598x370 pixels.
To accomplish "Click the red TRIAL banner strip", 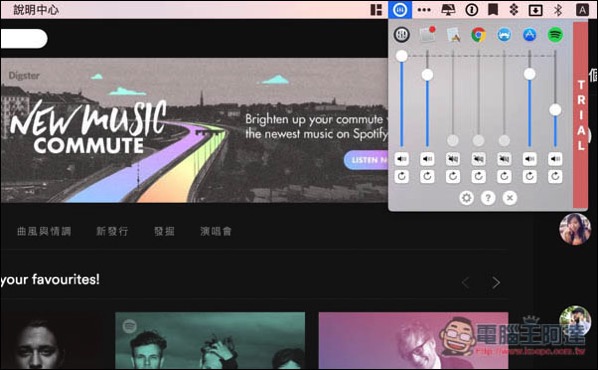I will [x=580, y=114].
